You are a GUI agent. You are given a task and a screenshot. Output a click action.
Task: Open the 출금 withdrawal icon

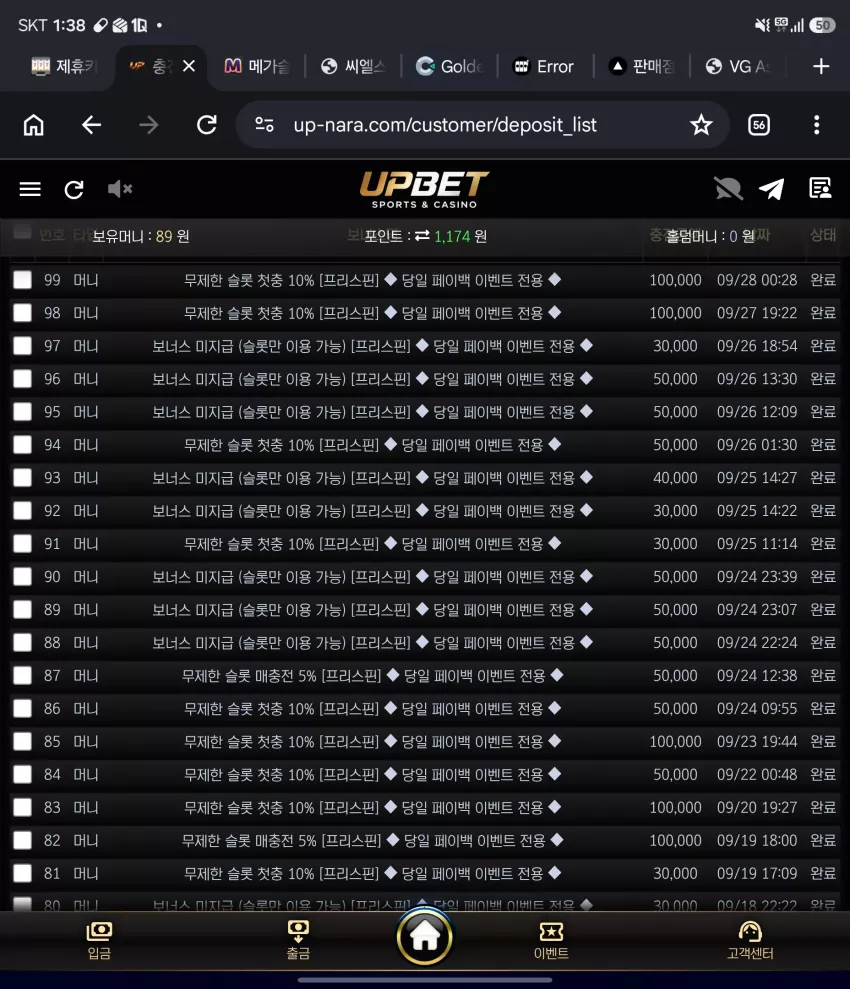pos(298,940)
